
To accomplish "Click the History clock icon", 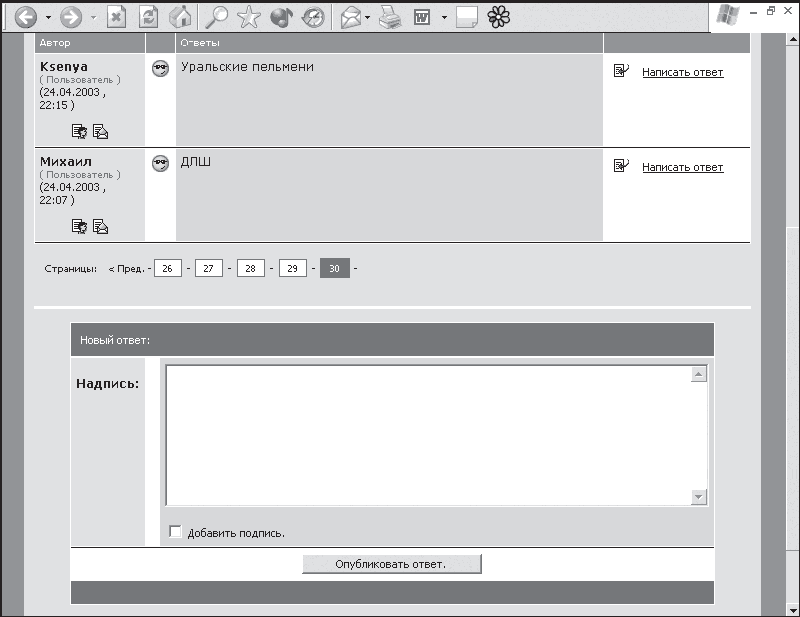I will tap(313, 18).
